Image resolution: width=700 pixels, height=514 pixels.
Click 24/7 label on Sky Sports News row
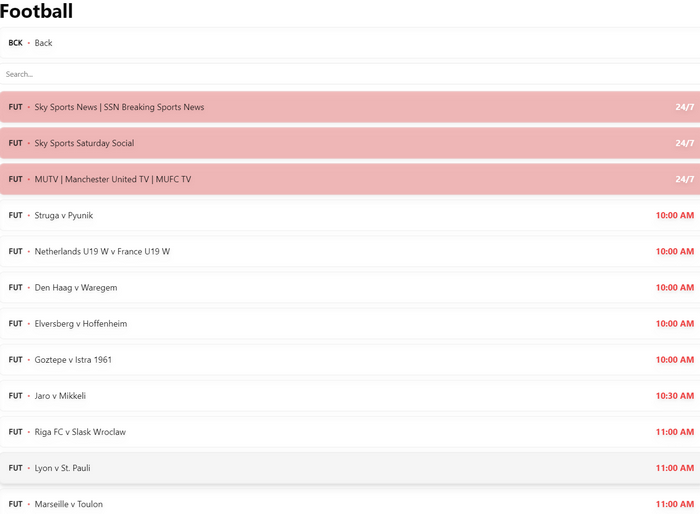(x=684, y=107)
